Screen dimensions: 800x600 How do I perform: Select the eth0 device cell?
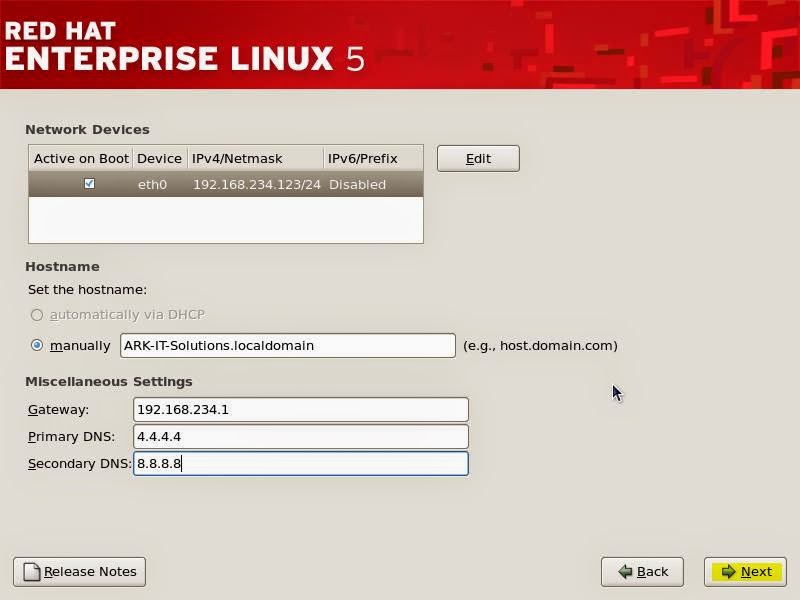(x=152, y=185)
